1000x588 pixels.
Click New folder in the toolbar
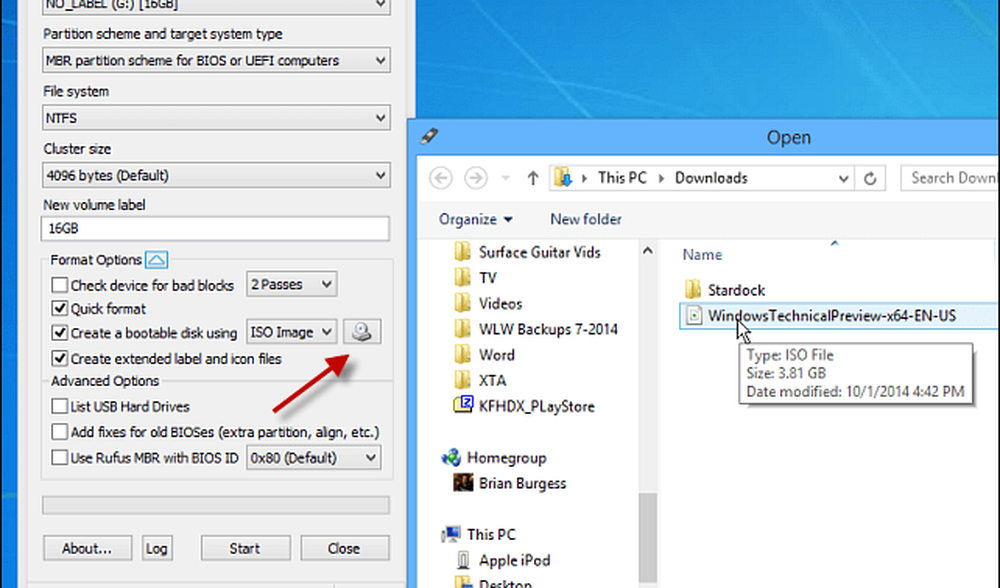click(x=585, y=219)
